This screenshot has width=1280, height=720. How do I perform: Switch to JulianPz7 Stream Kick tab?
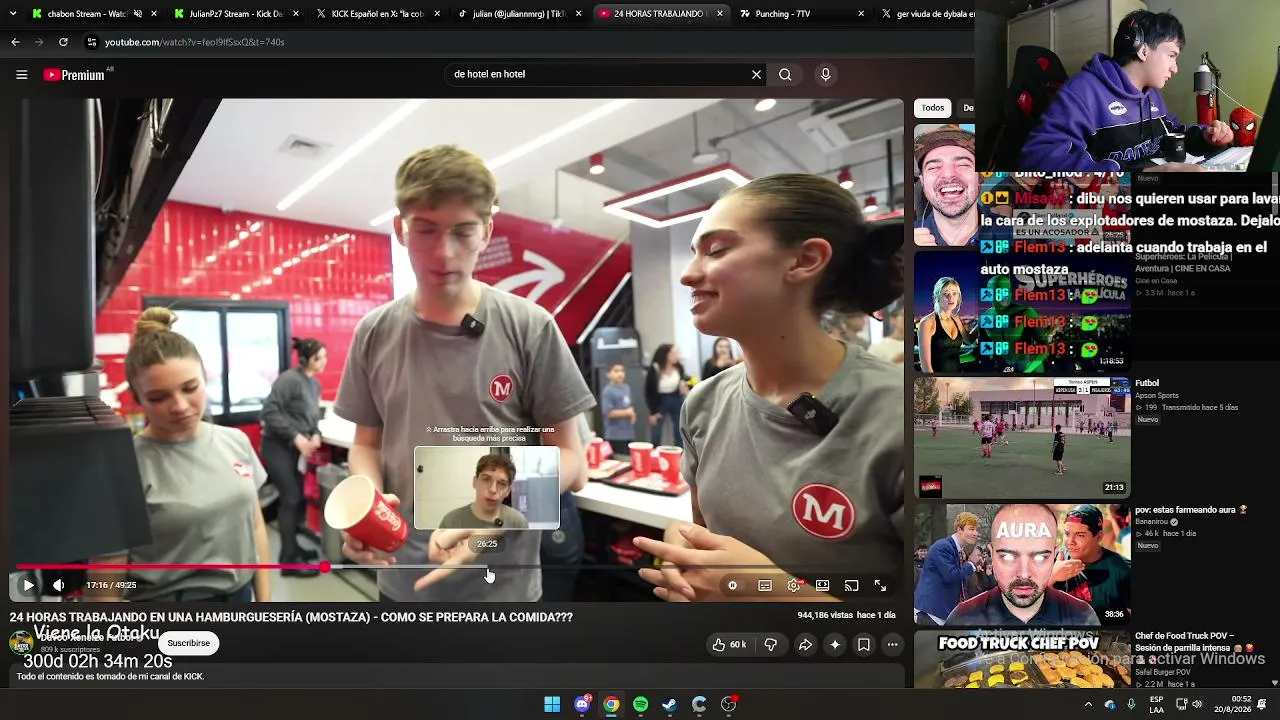[236, 14]
